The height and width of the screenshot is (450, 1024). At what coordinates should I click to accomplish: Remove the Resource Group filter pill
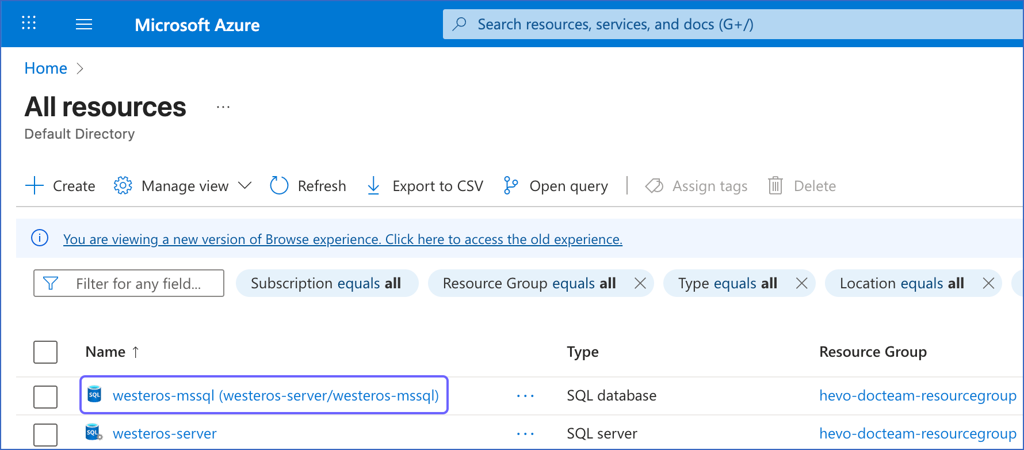point(640,283)
